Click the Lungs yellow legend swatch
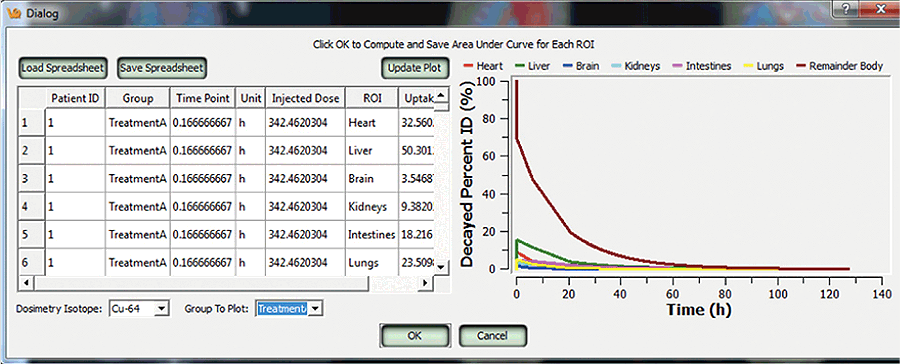Viewport: 900px width, 364px height. [748, 66]
